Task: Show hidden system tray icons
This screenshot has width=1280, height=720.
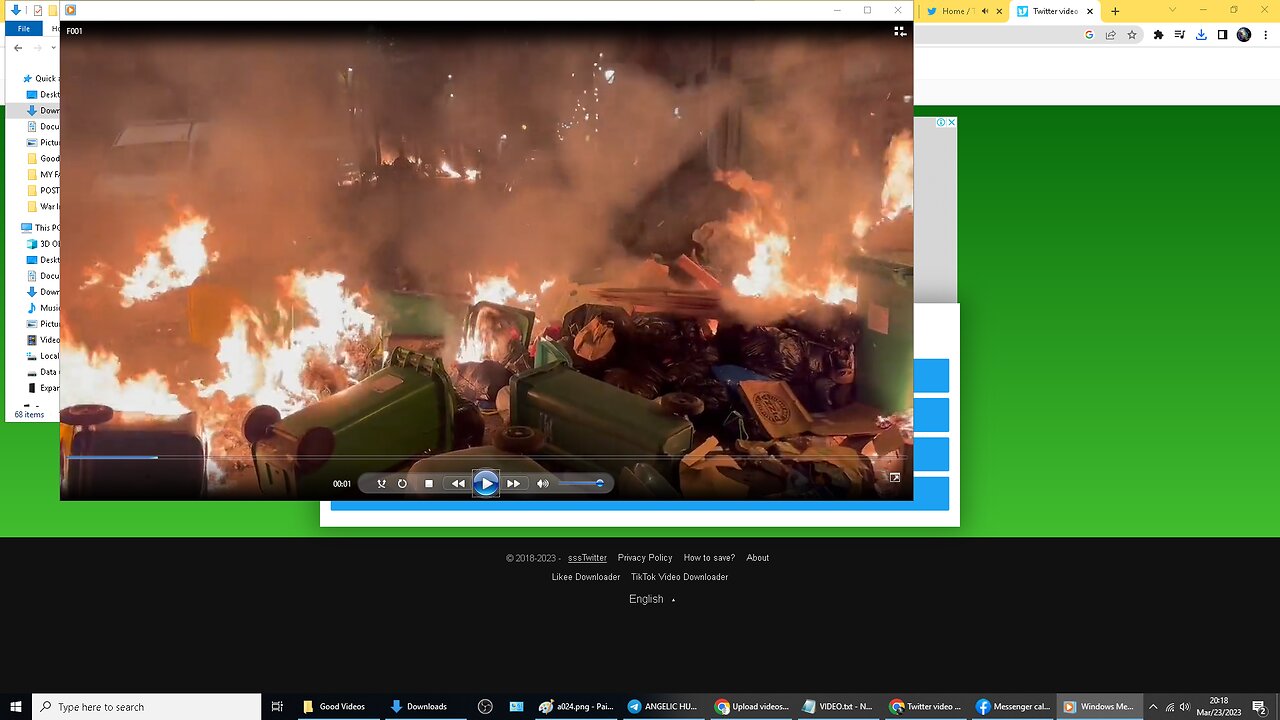Action: (x=1153, y=707)
